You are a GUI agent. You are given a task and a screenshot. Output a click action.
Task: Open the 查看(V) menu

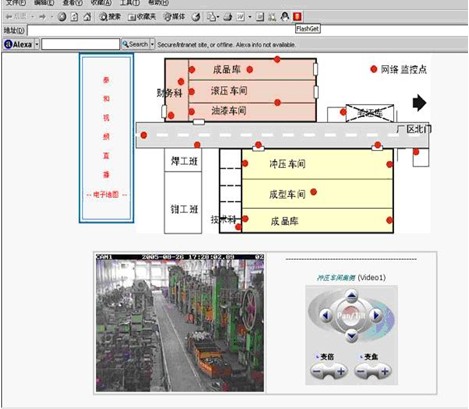click(x=73, y=3)
